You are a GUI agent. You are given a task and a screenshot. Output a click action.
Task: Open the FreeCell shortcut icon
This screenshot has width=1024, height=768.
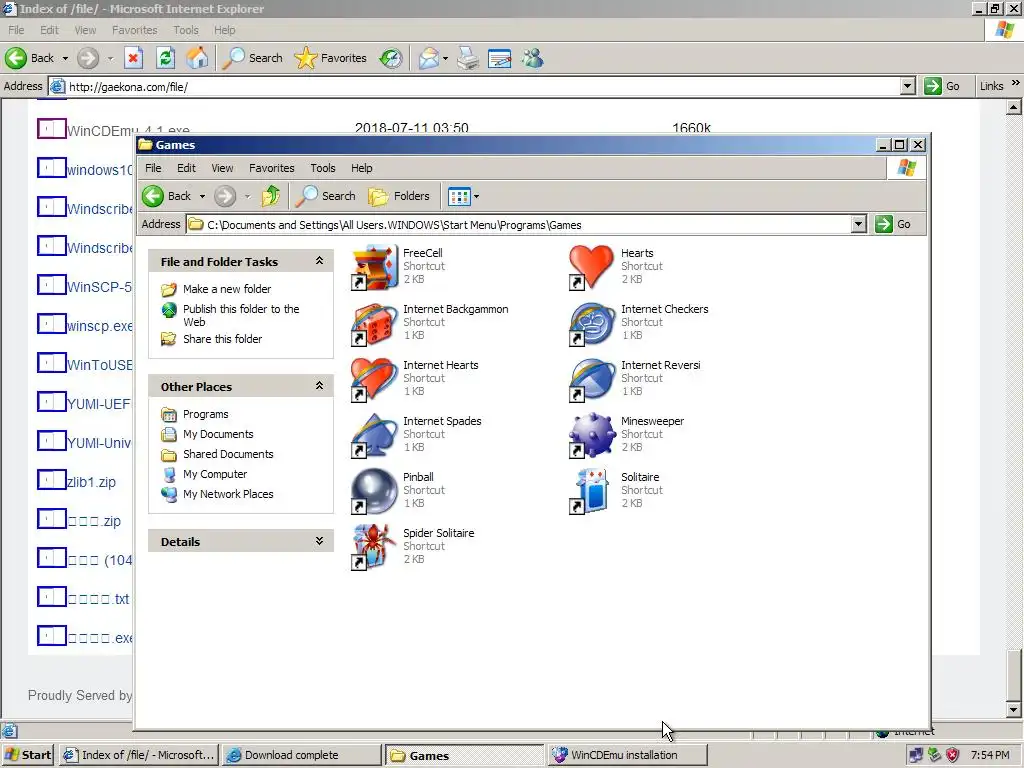click(374, 267)
